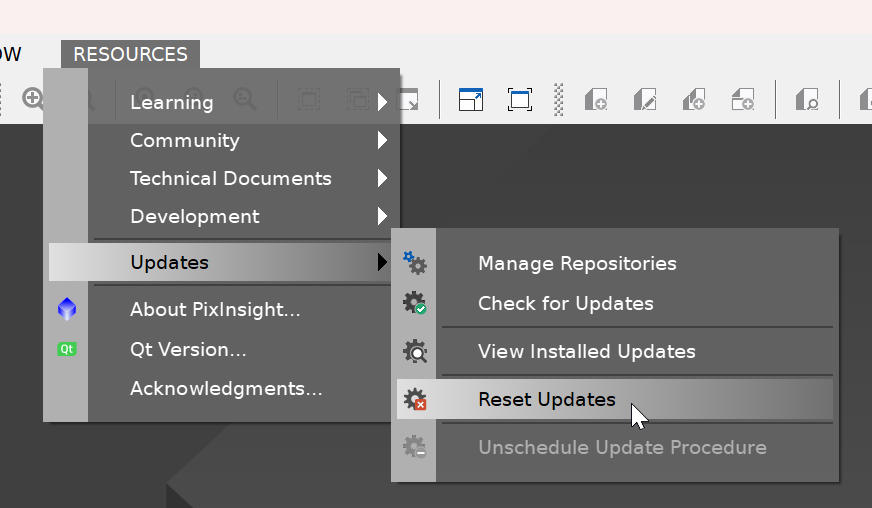Open About PixInsight dialog
Image resolution: width=872 pixels, height=508 pixels.
[221, 309]
